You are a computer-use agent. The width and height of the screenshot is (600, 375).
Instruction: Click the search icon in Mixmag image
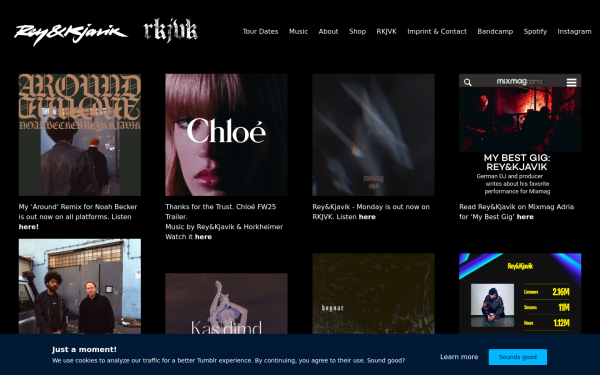(468, 82)
